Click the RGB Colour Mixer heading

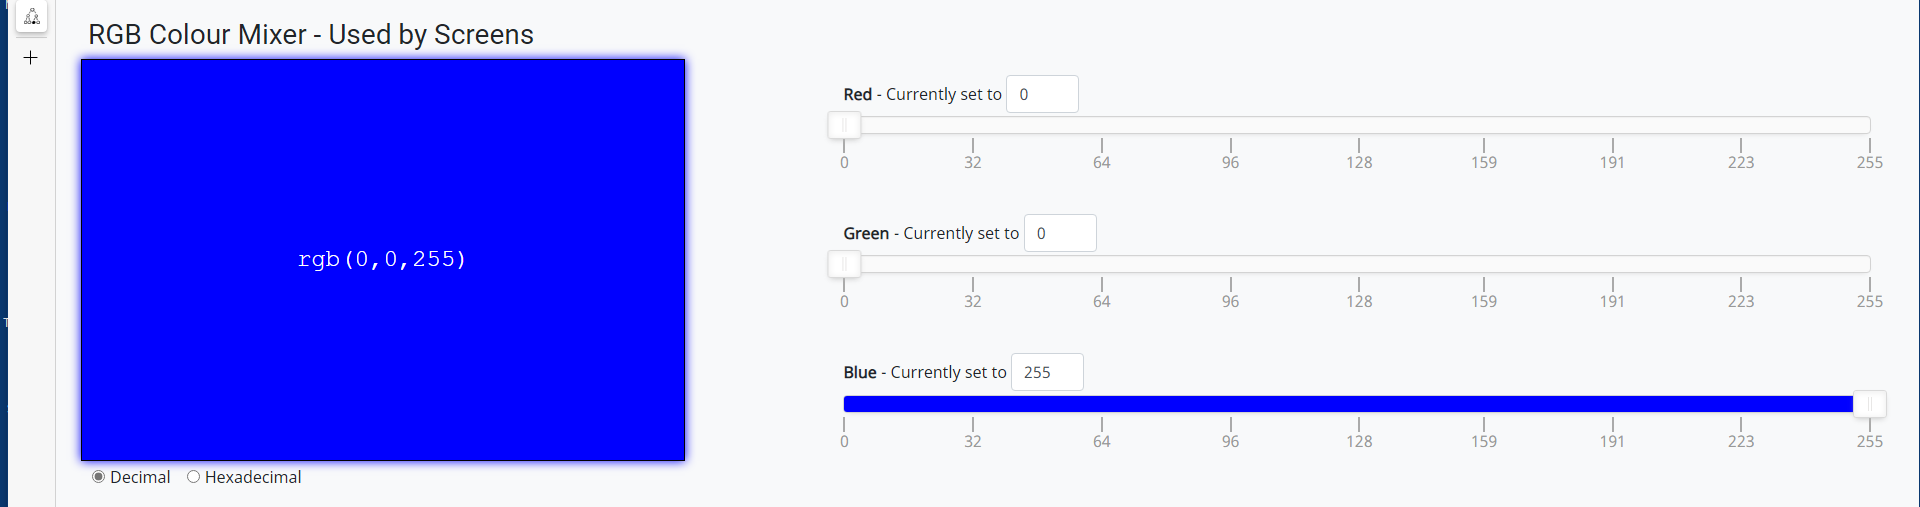311,35
